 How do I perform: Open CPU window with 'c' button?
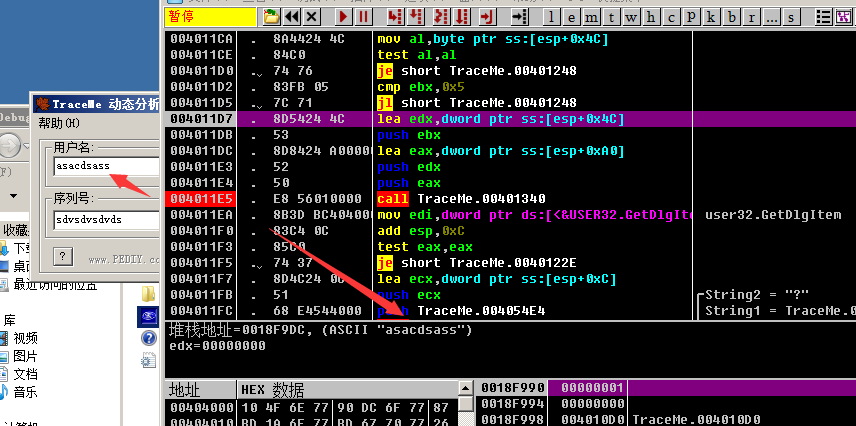click(x=671, y=17)
